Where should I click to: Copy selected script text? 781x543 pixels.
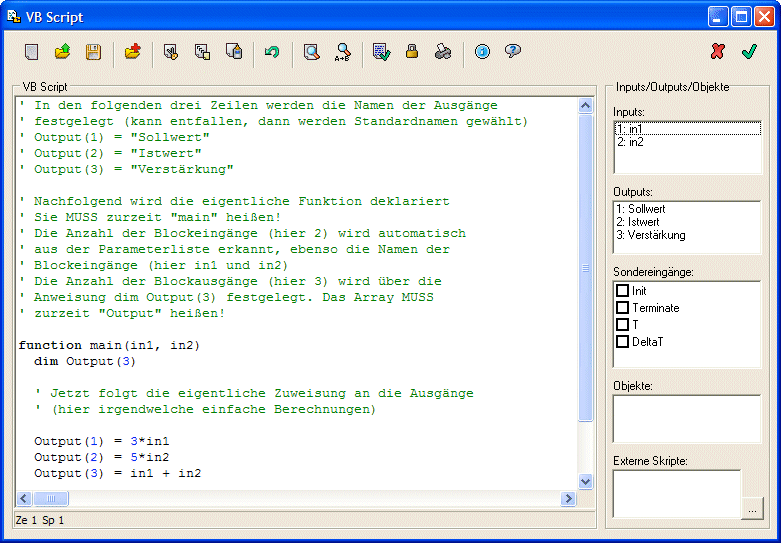click(x=202, y=52)
